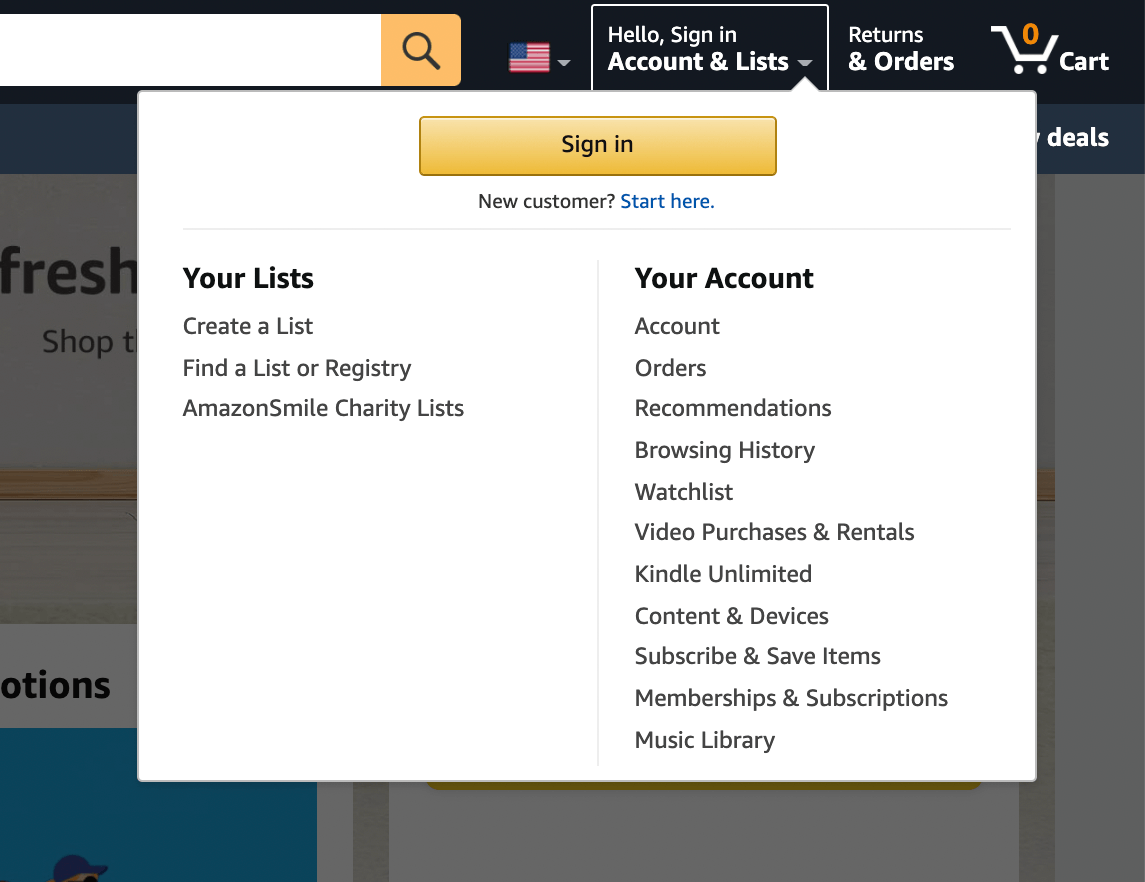Select Kindle Unlimited
Viewport: 1145px width, 882px height.
coord(723,574)
